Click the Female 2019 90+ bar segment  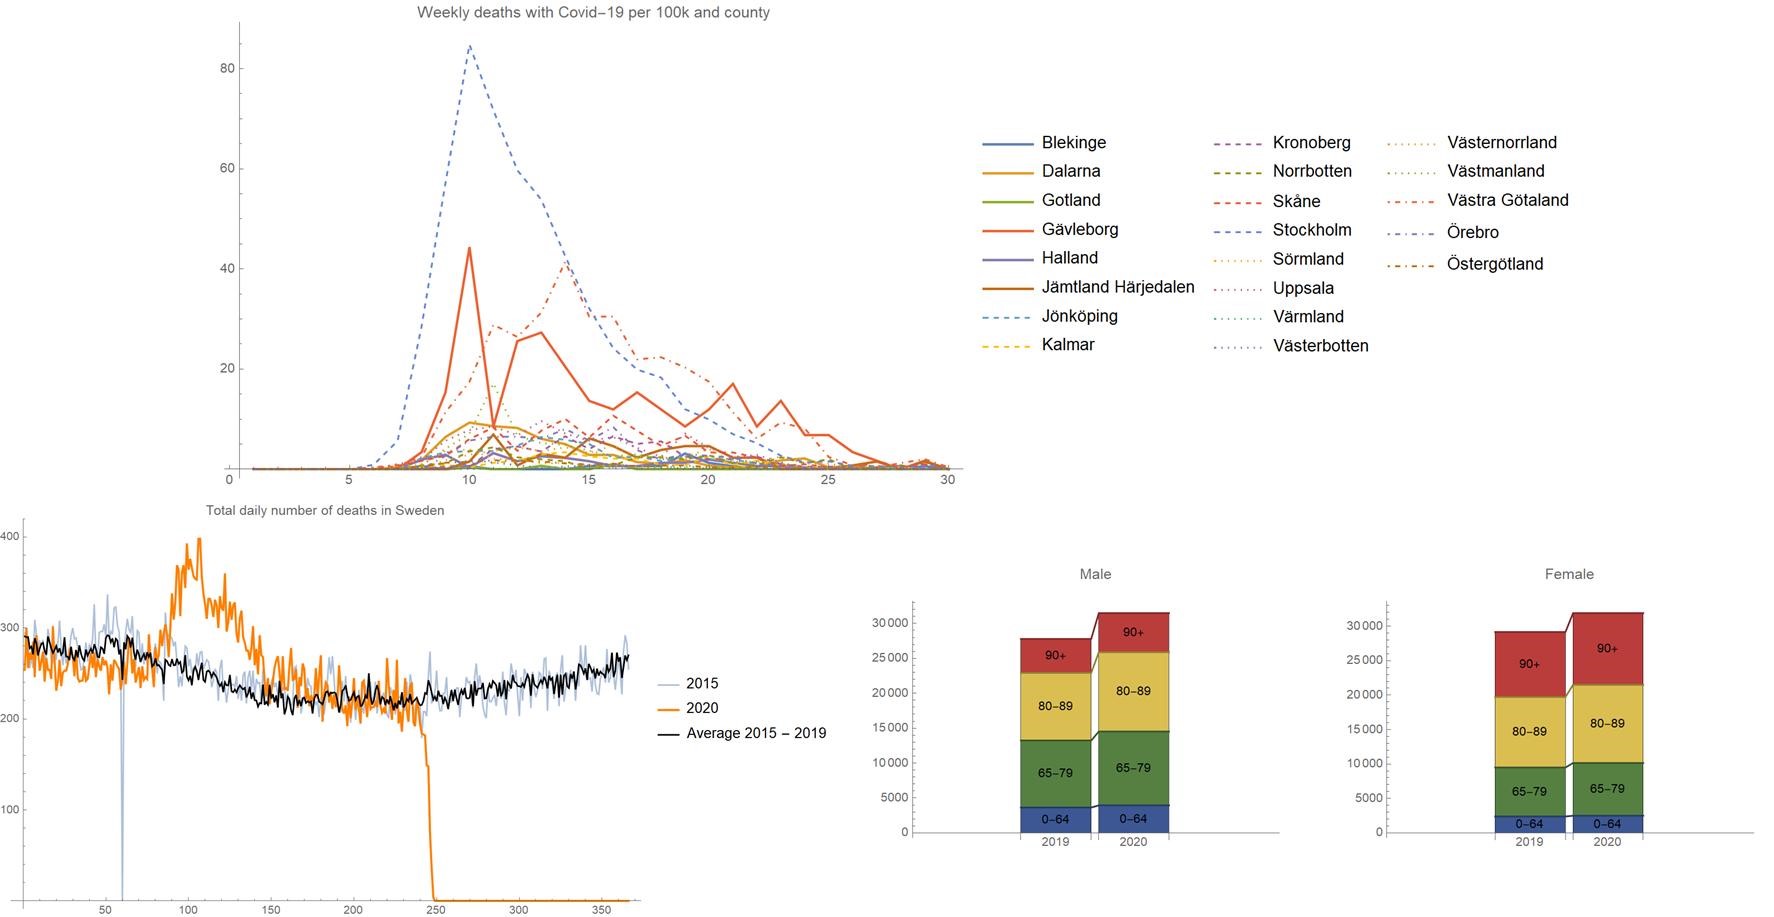(x=1529, y=665)
